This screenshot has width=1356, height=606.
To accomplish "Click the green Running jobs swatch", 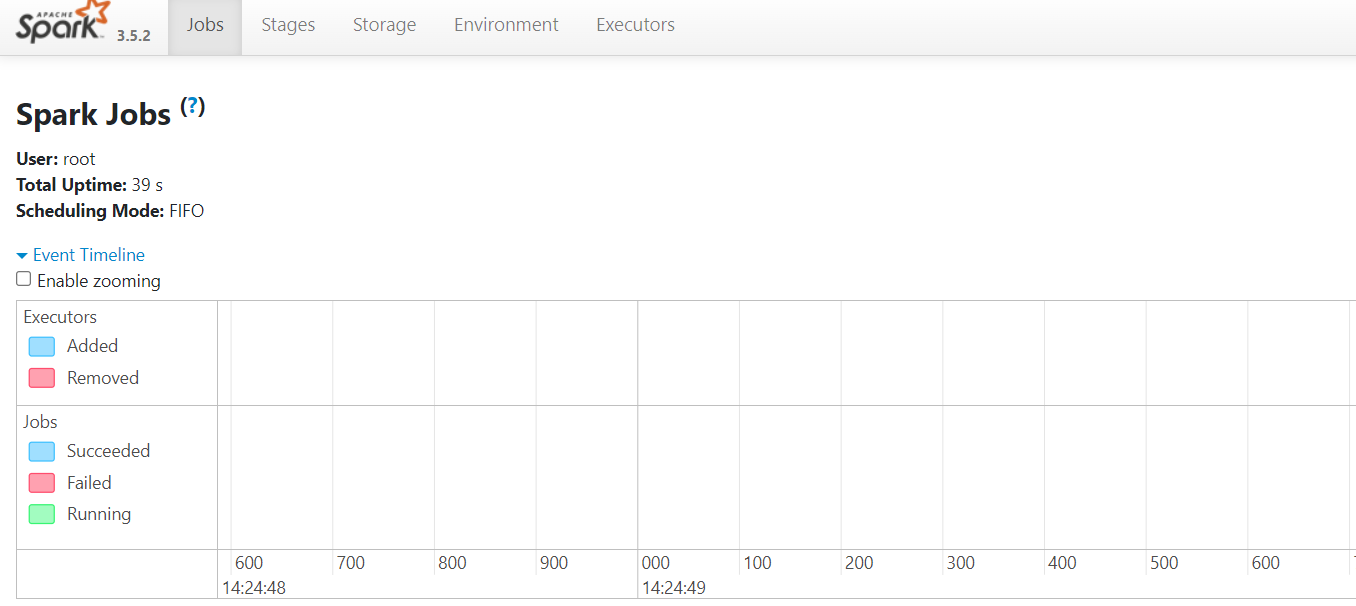I will click(x=42, y=514).
